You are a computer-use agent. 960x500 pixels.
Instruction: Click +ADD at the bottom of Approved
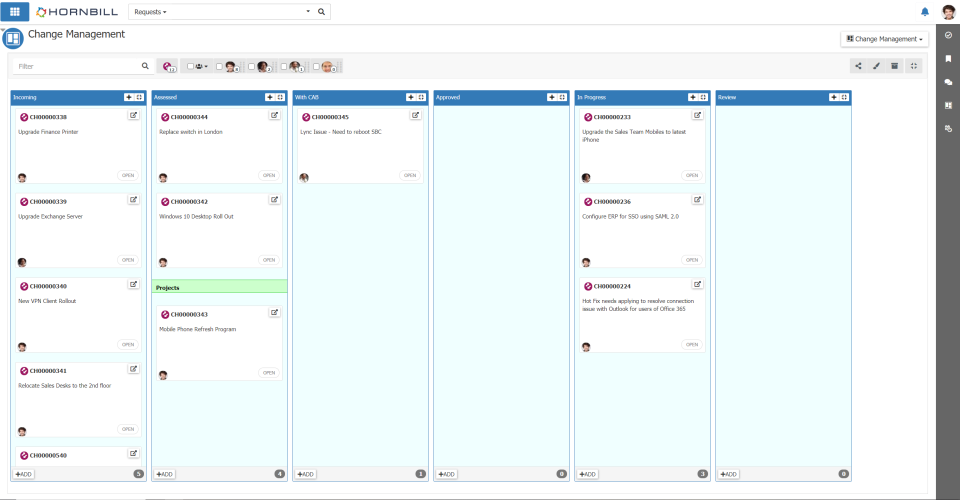[x=446, y=474]
